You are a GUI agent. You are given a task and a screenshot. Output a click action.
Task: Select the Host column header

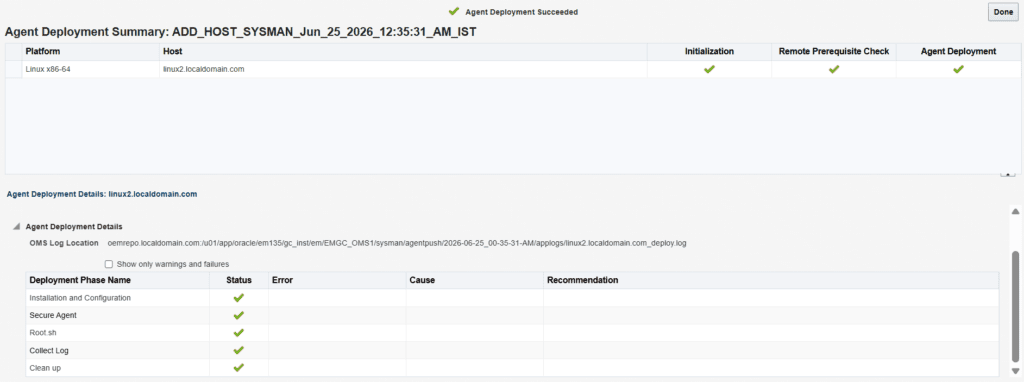pos(404,52)
